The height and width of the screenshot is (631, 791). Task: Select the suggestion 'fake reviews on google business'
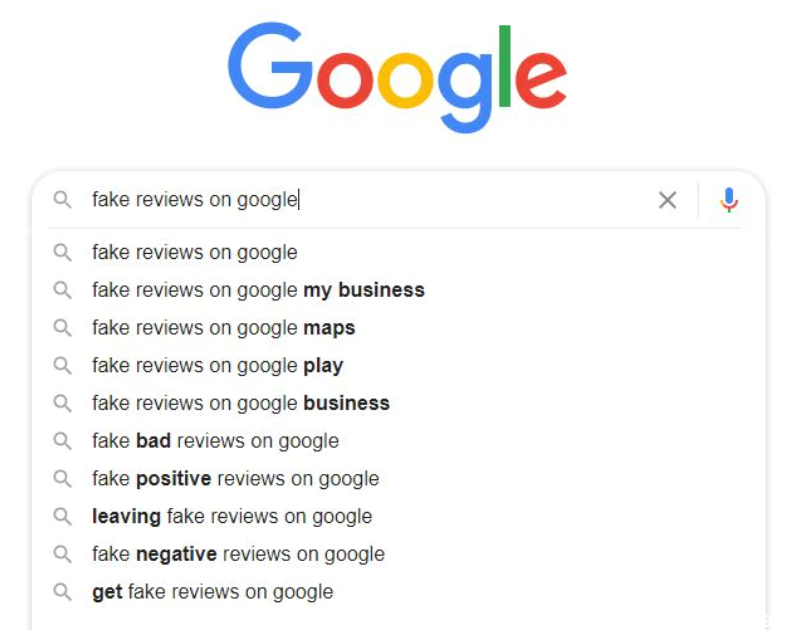point(399,403)
